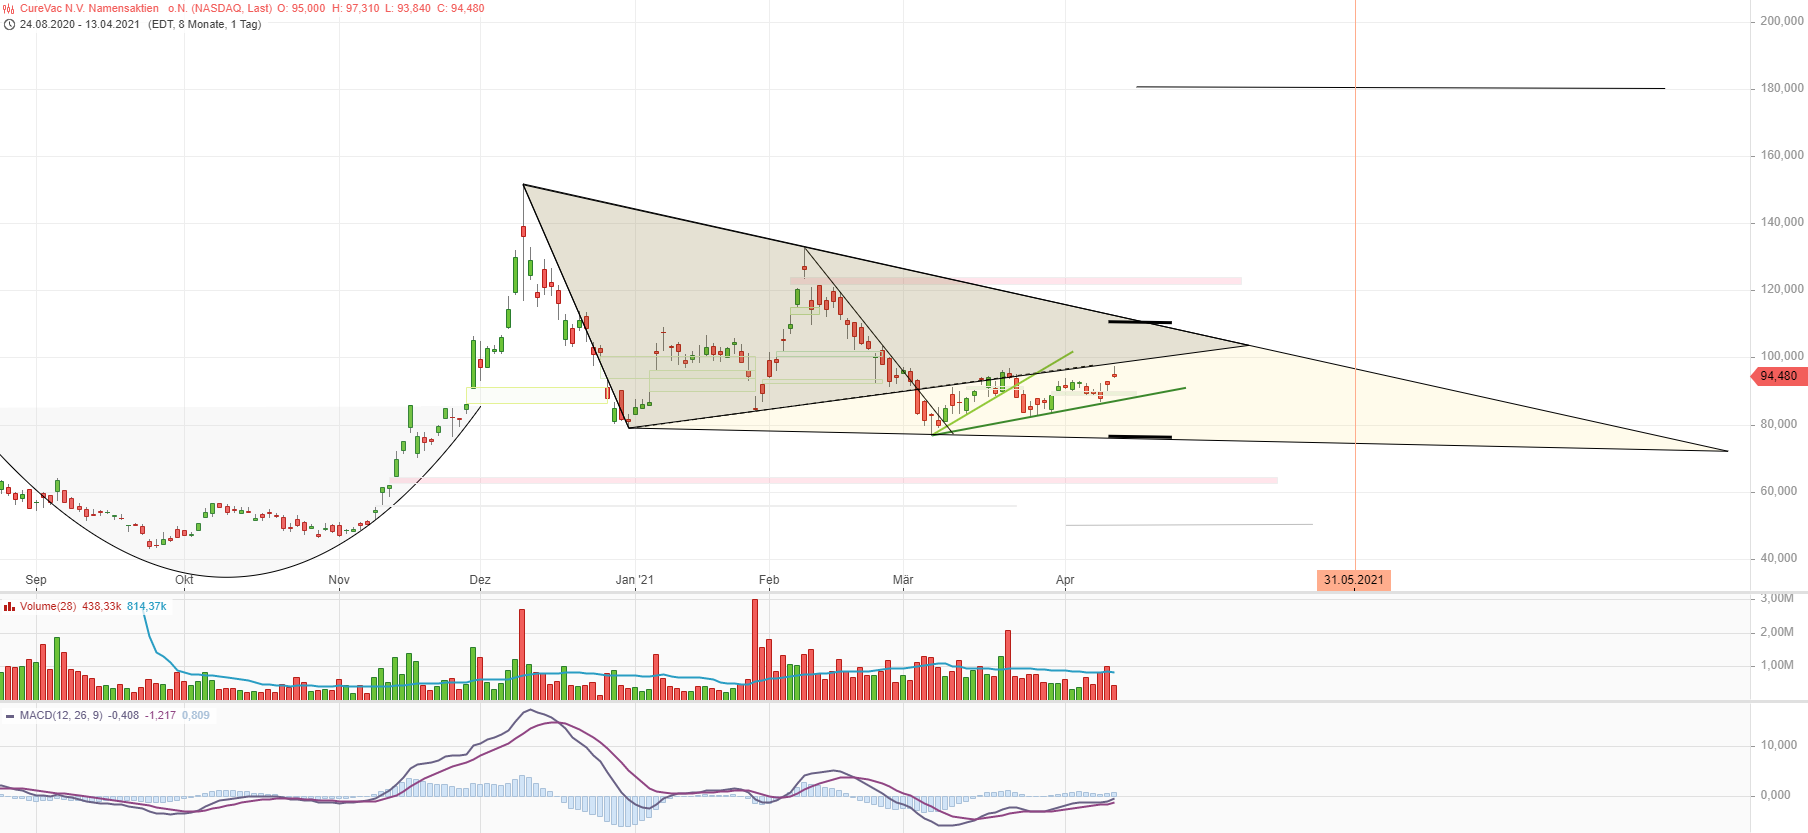Click the low value L: 93,840
The image size is (1808, 833).
pos(408,8)
